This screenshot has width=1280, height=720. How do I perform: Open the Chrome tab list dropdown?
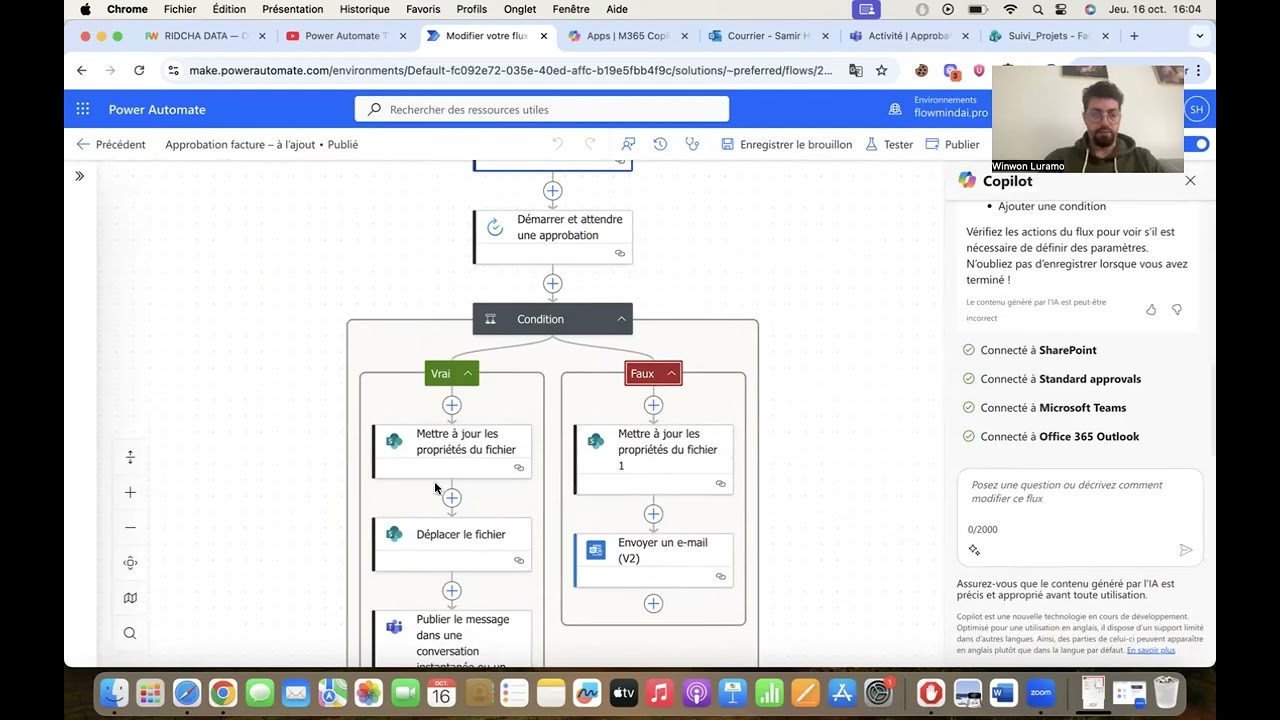1199,36
